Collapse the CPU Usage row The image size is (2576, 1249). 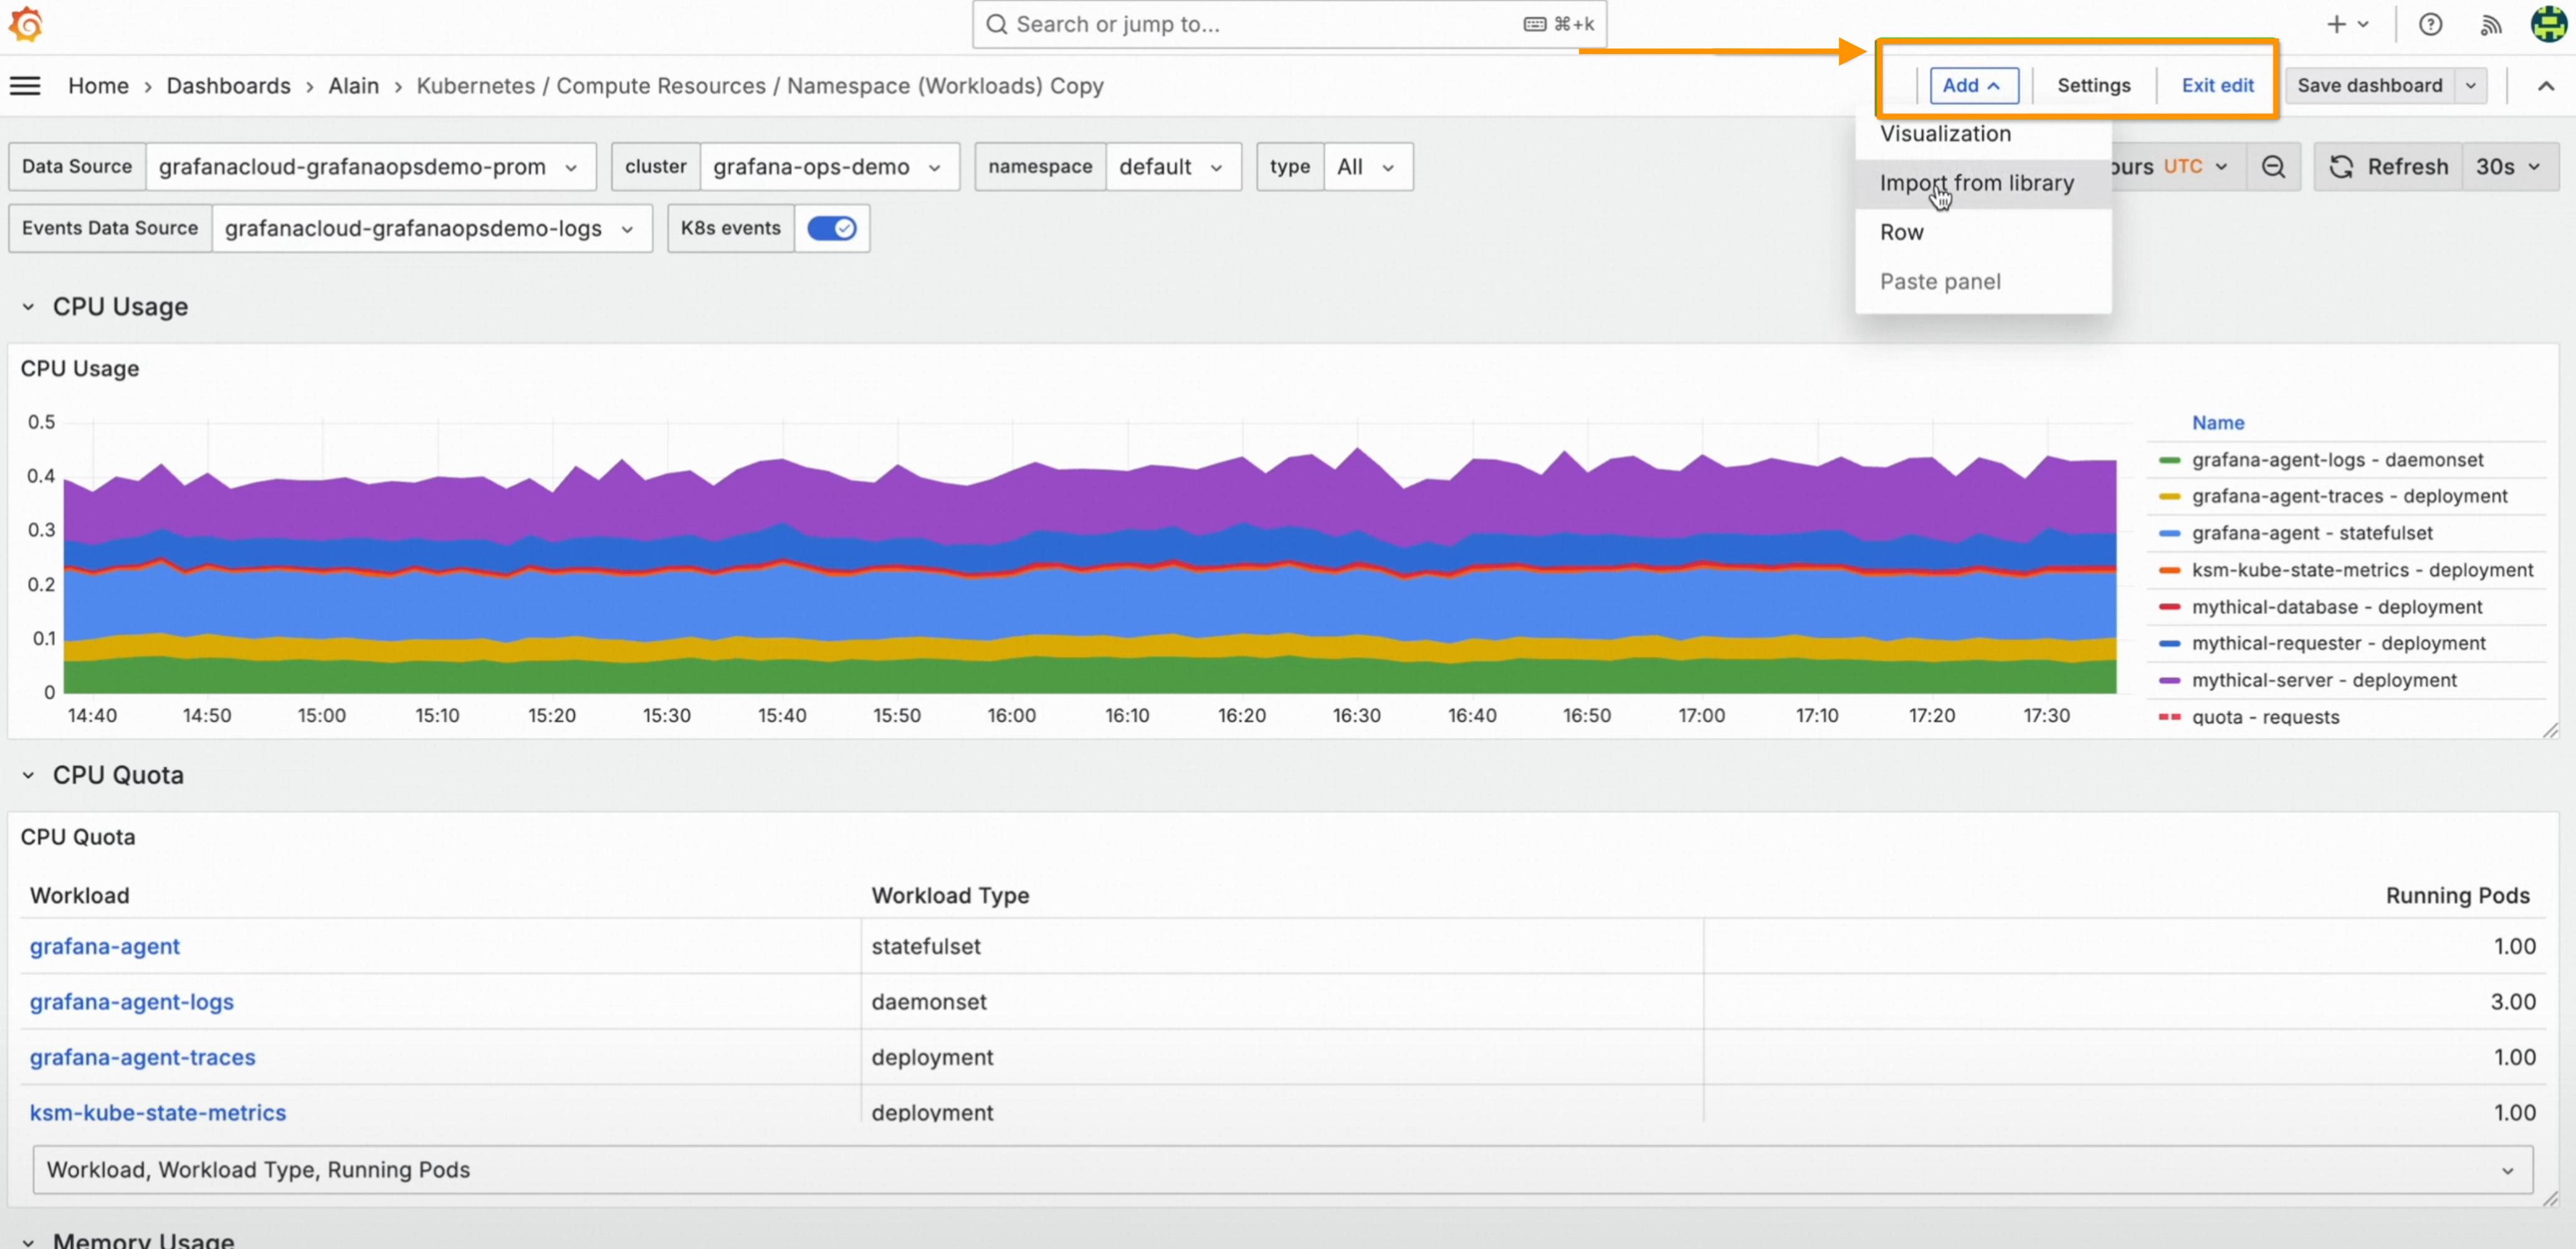28,307
